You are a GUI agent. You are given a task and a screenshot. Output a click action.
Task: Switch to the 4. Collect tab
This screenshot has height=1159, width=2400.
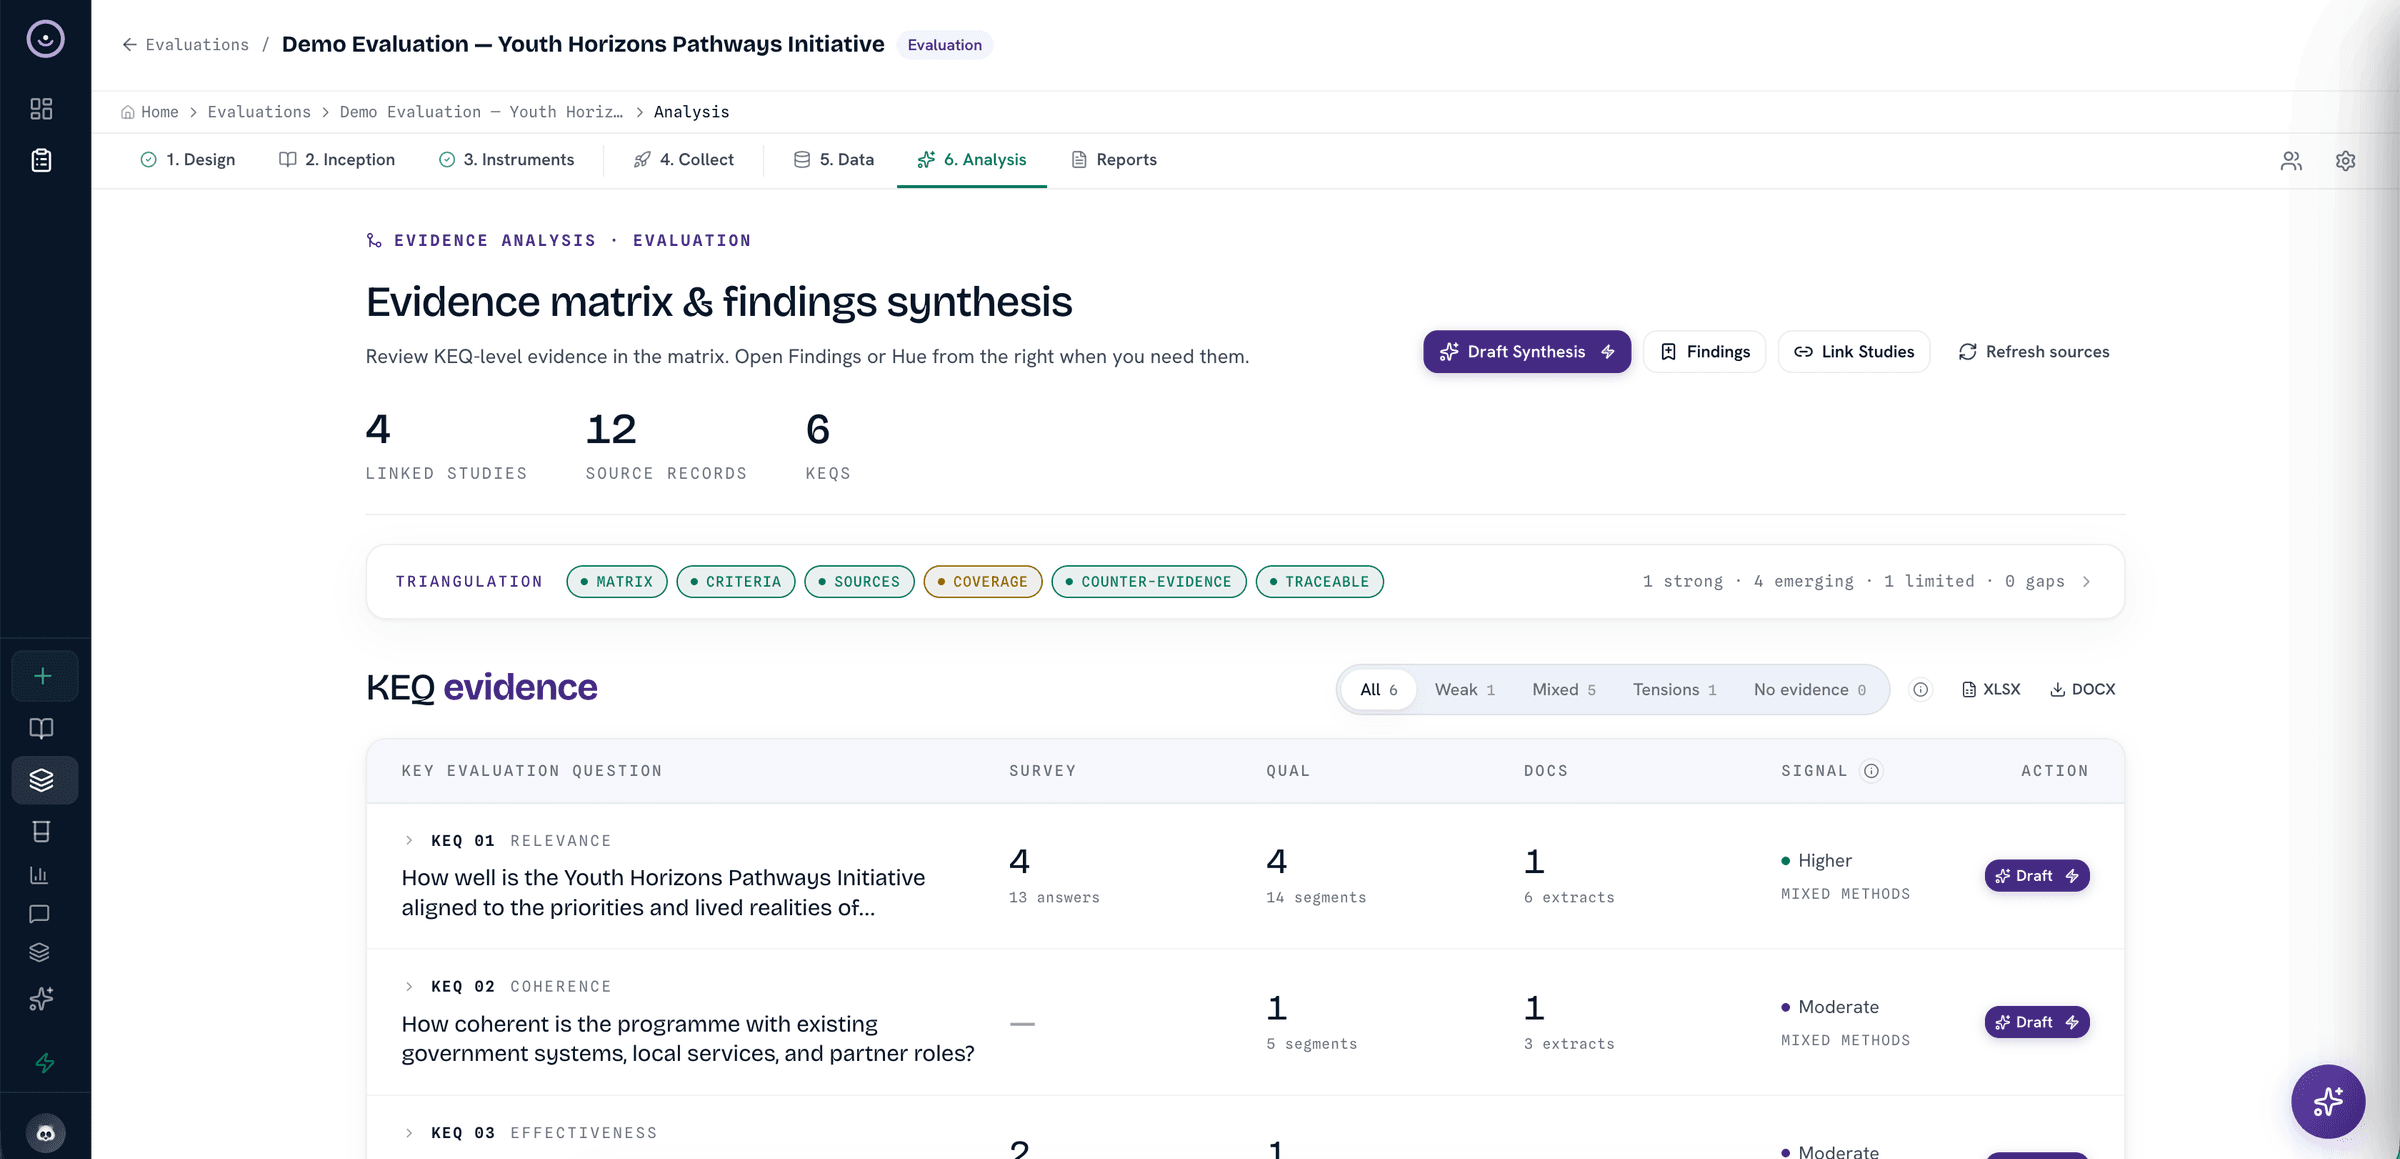coord(684,160)
